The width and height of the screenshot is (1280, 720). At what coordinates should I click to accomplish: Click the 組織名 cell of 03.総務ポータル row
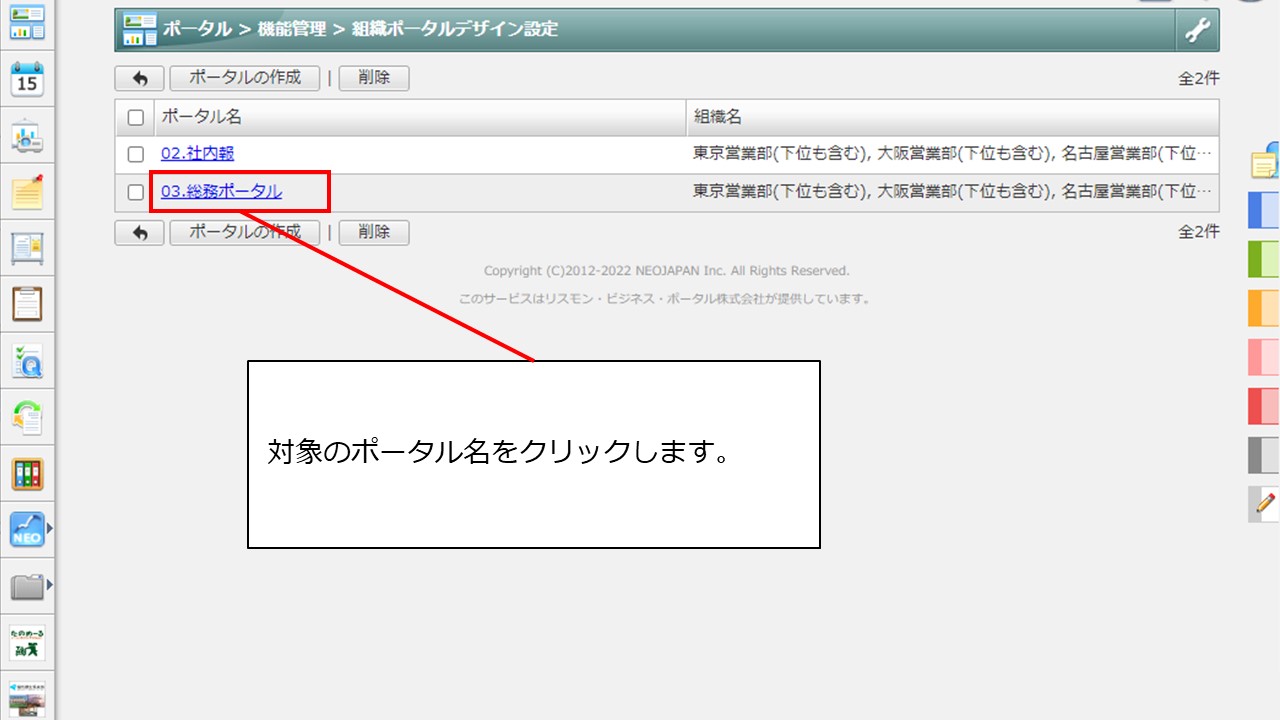(953, 192)
